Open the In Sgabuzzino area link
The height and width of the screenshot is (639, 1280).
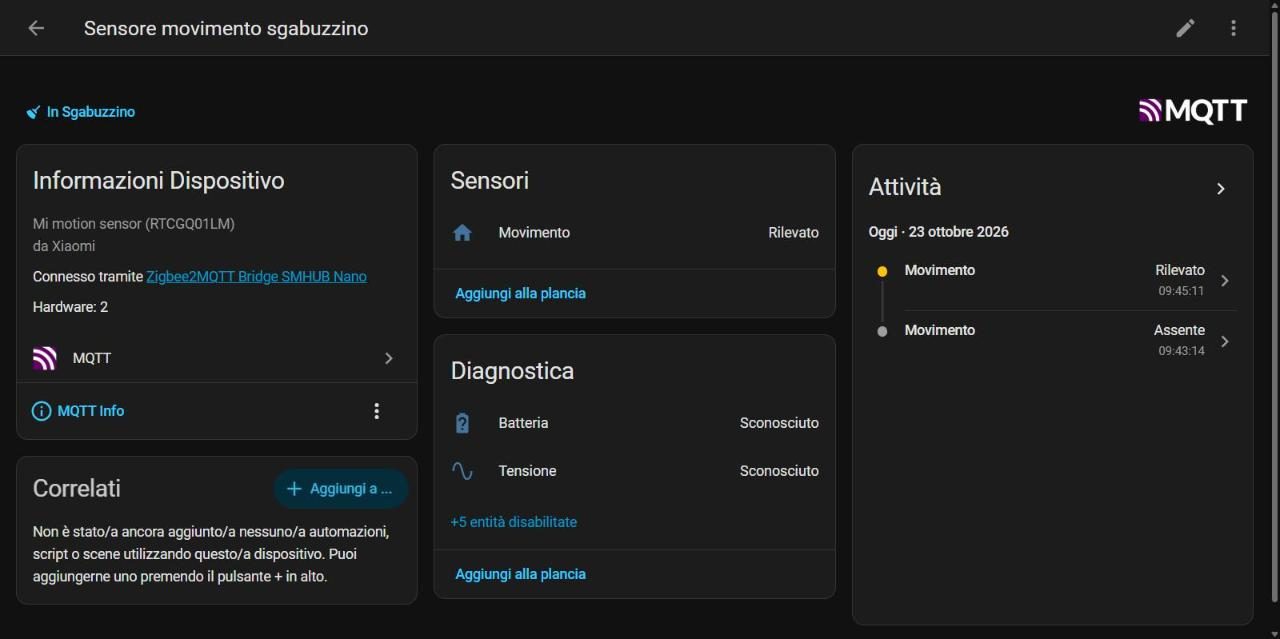[x=91, y=112]
